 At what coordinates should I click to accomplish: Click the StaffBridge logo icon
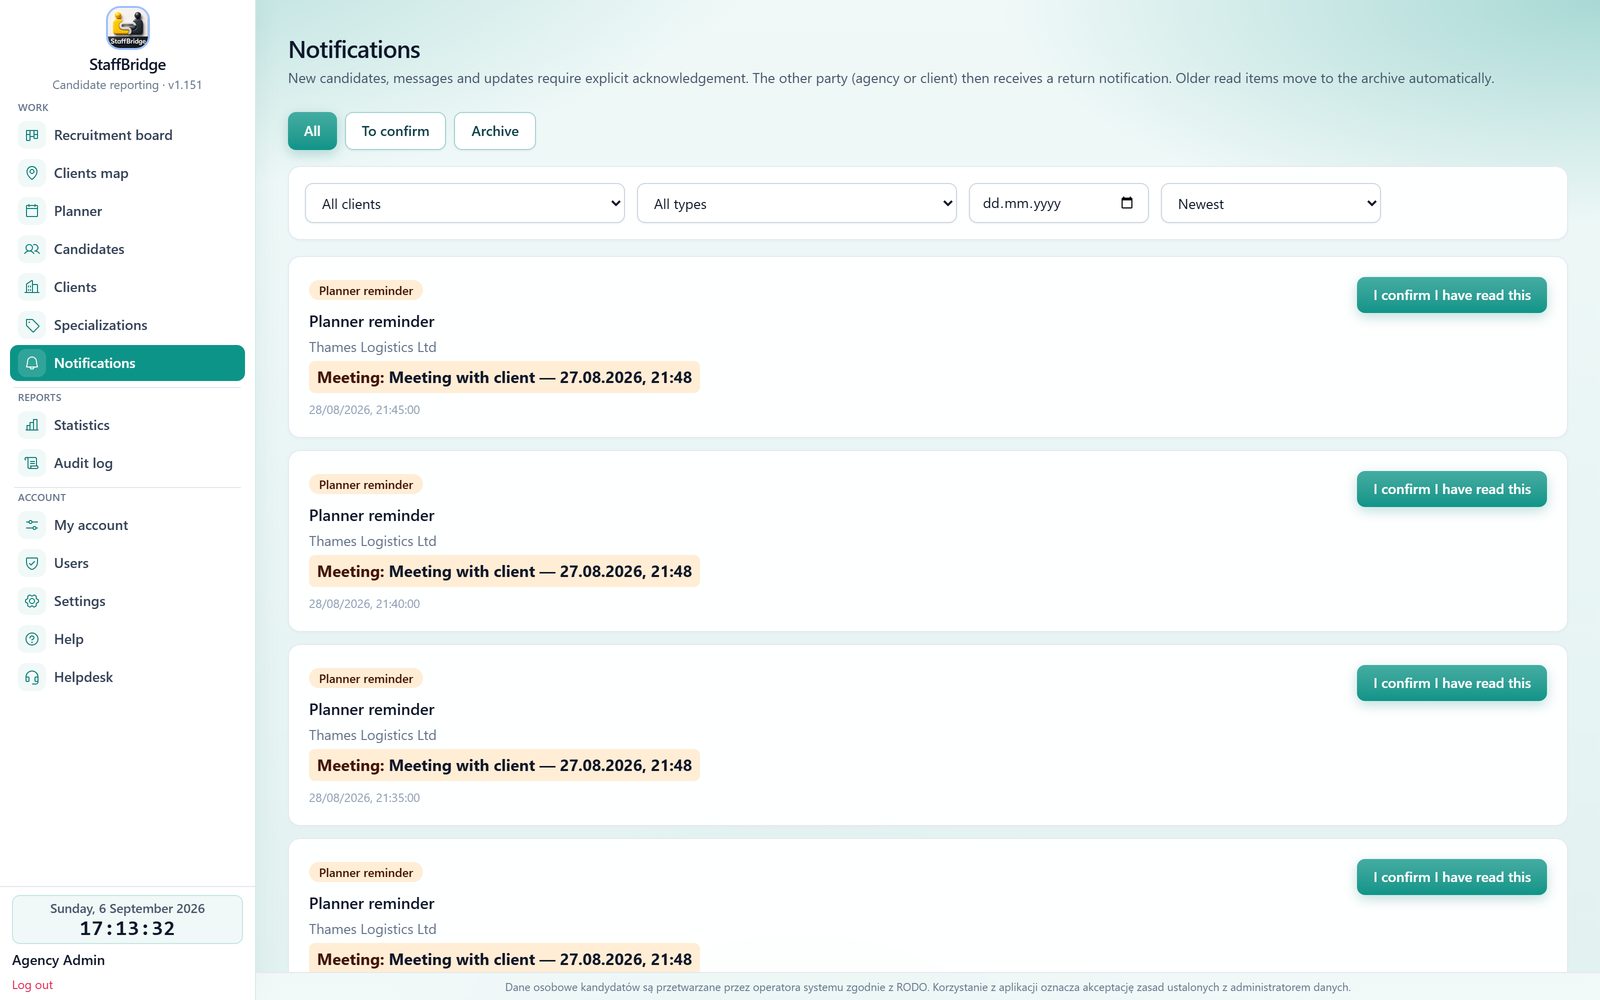[127, 28]
